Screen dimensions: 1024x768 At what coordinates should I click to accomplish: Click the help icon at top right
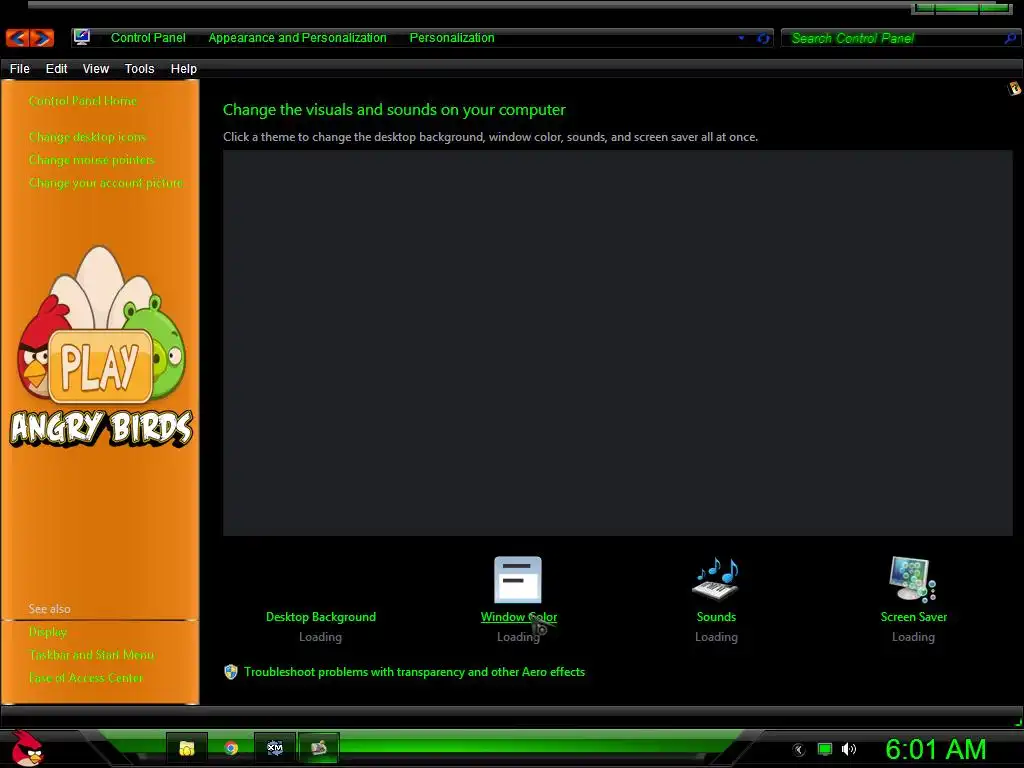(x=1014, y=88)
